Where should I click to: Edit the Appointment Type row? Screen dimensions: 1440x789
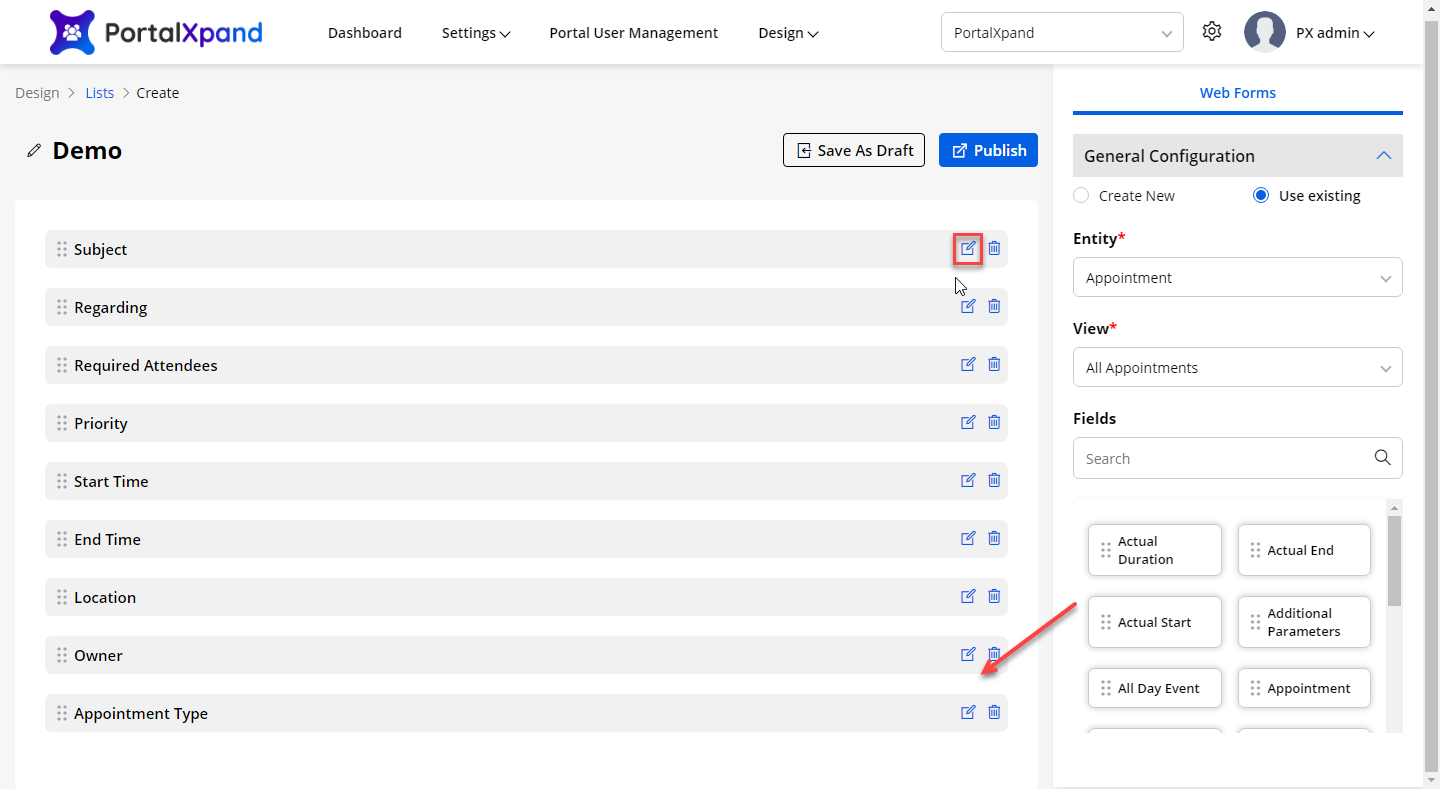click(968, 712)
